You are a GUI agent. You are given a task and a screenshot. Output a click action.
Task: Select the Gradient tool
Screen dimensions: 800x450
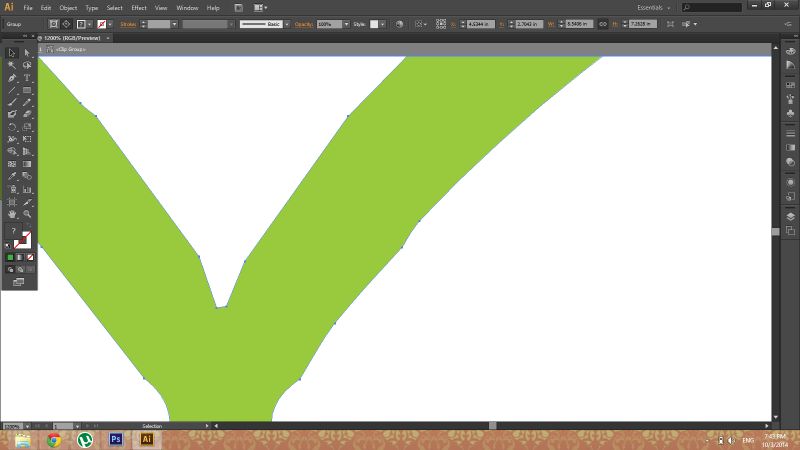pyautogui.click(x=27, y=164)
